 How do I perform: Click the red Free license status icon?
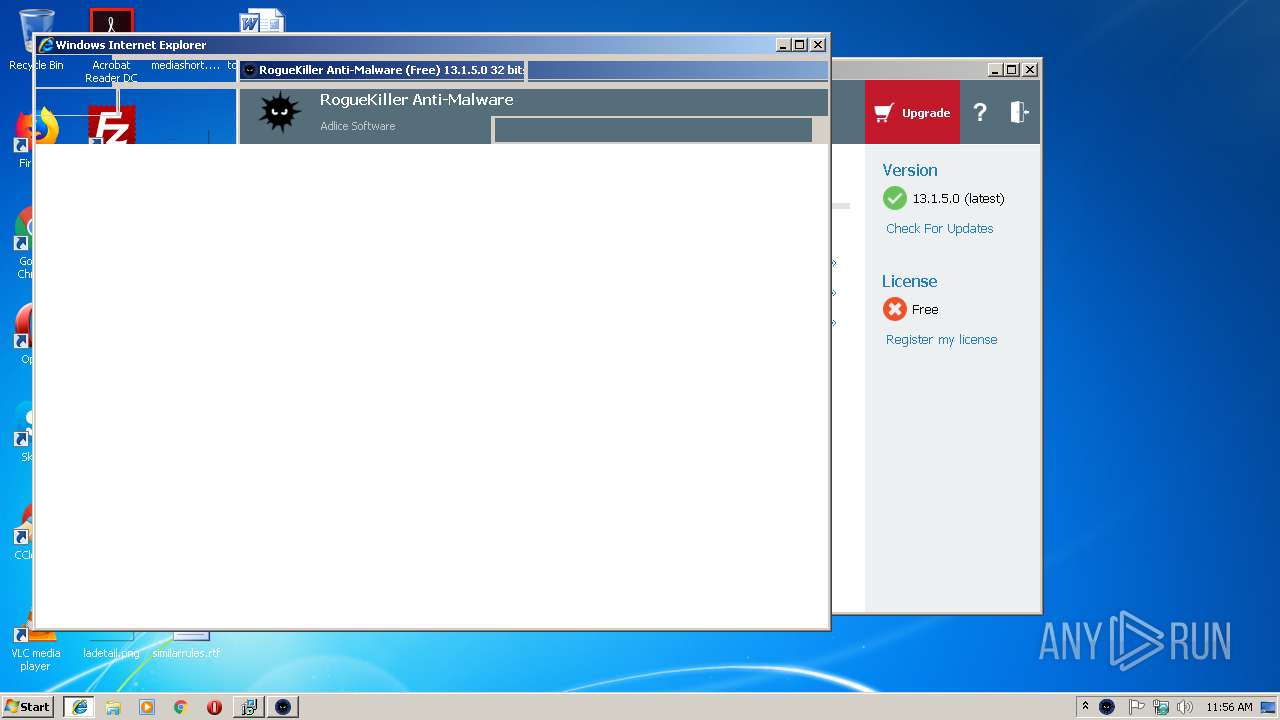[894, 309]
